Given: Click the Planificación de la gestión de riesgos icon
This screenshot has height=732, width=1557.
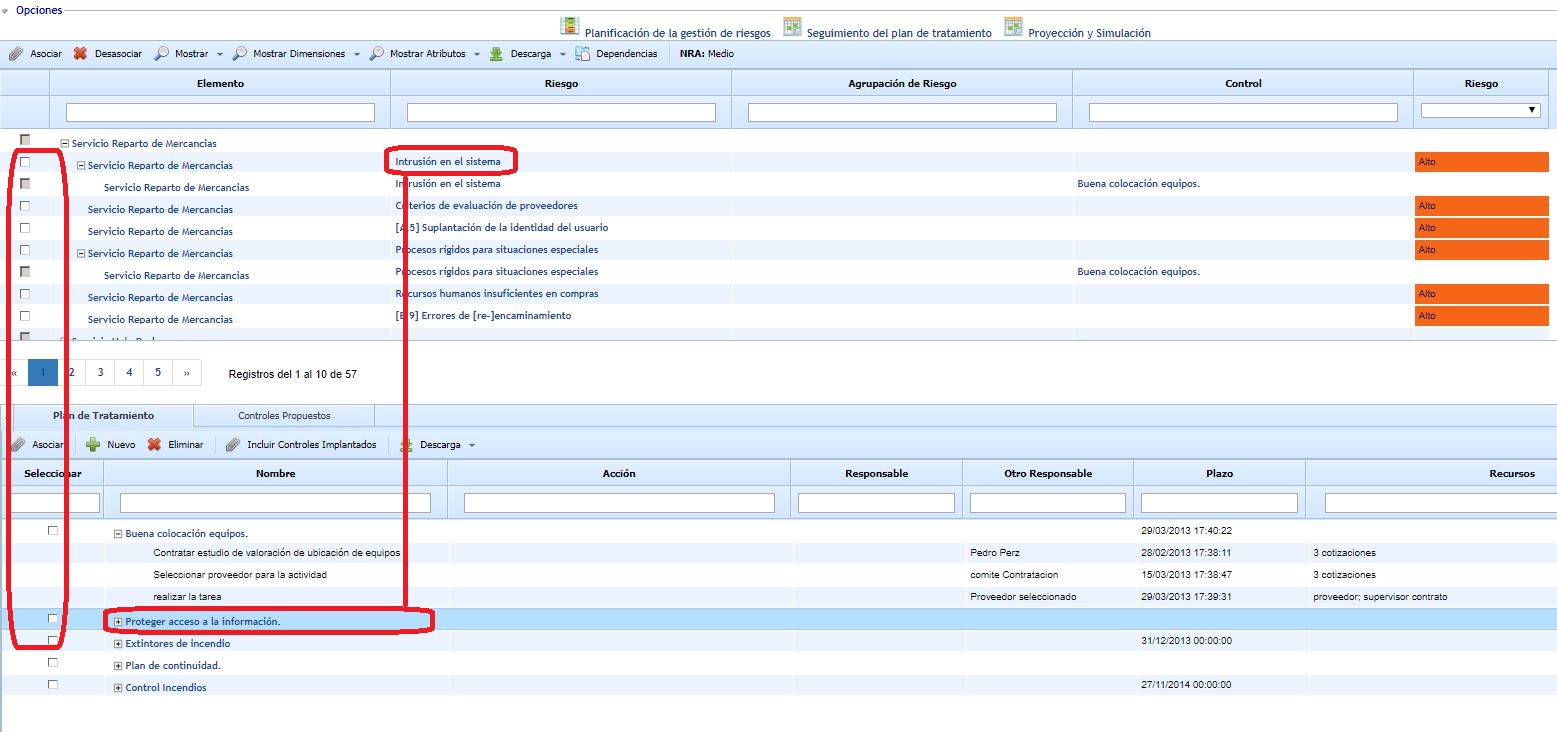Looking at the screenshot, I should pos(570,27).
